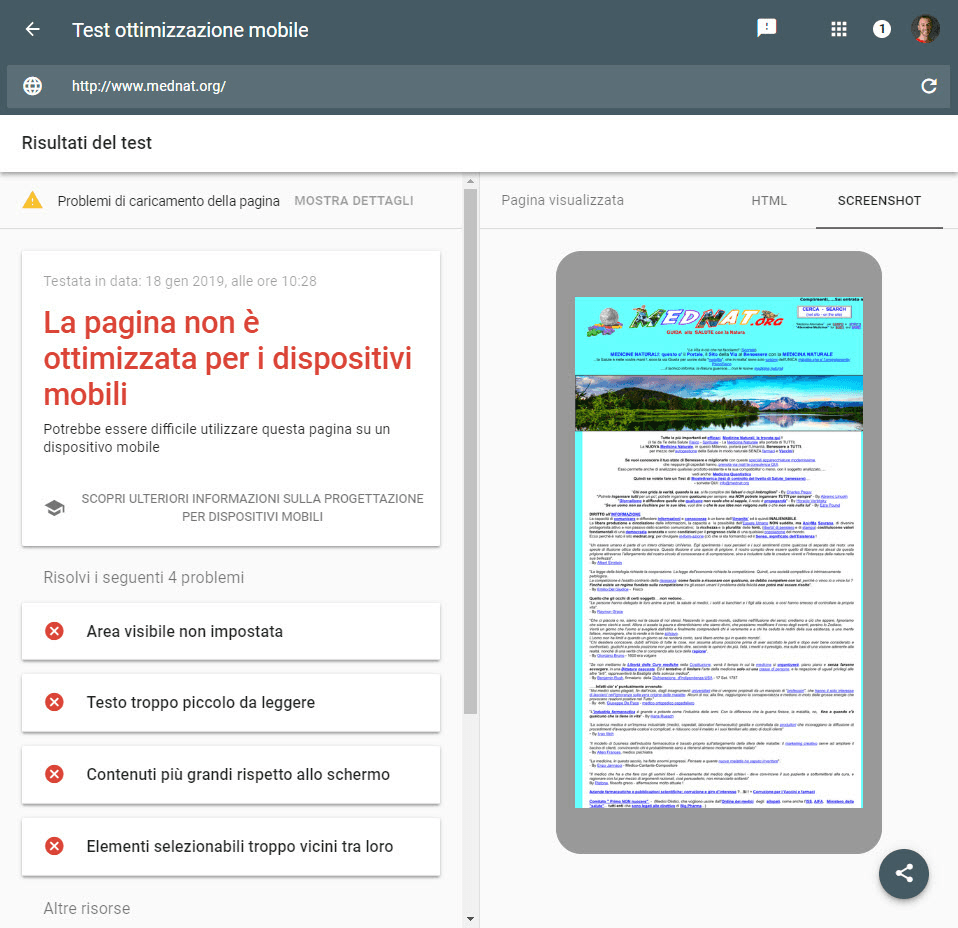Select the SCREENSHOT tab

pyautogui.click(x=879, y=200)
